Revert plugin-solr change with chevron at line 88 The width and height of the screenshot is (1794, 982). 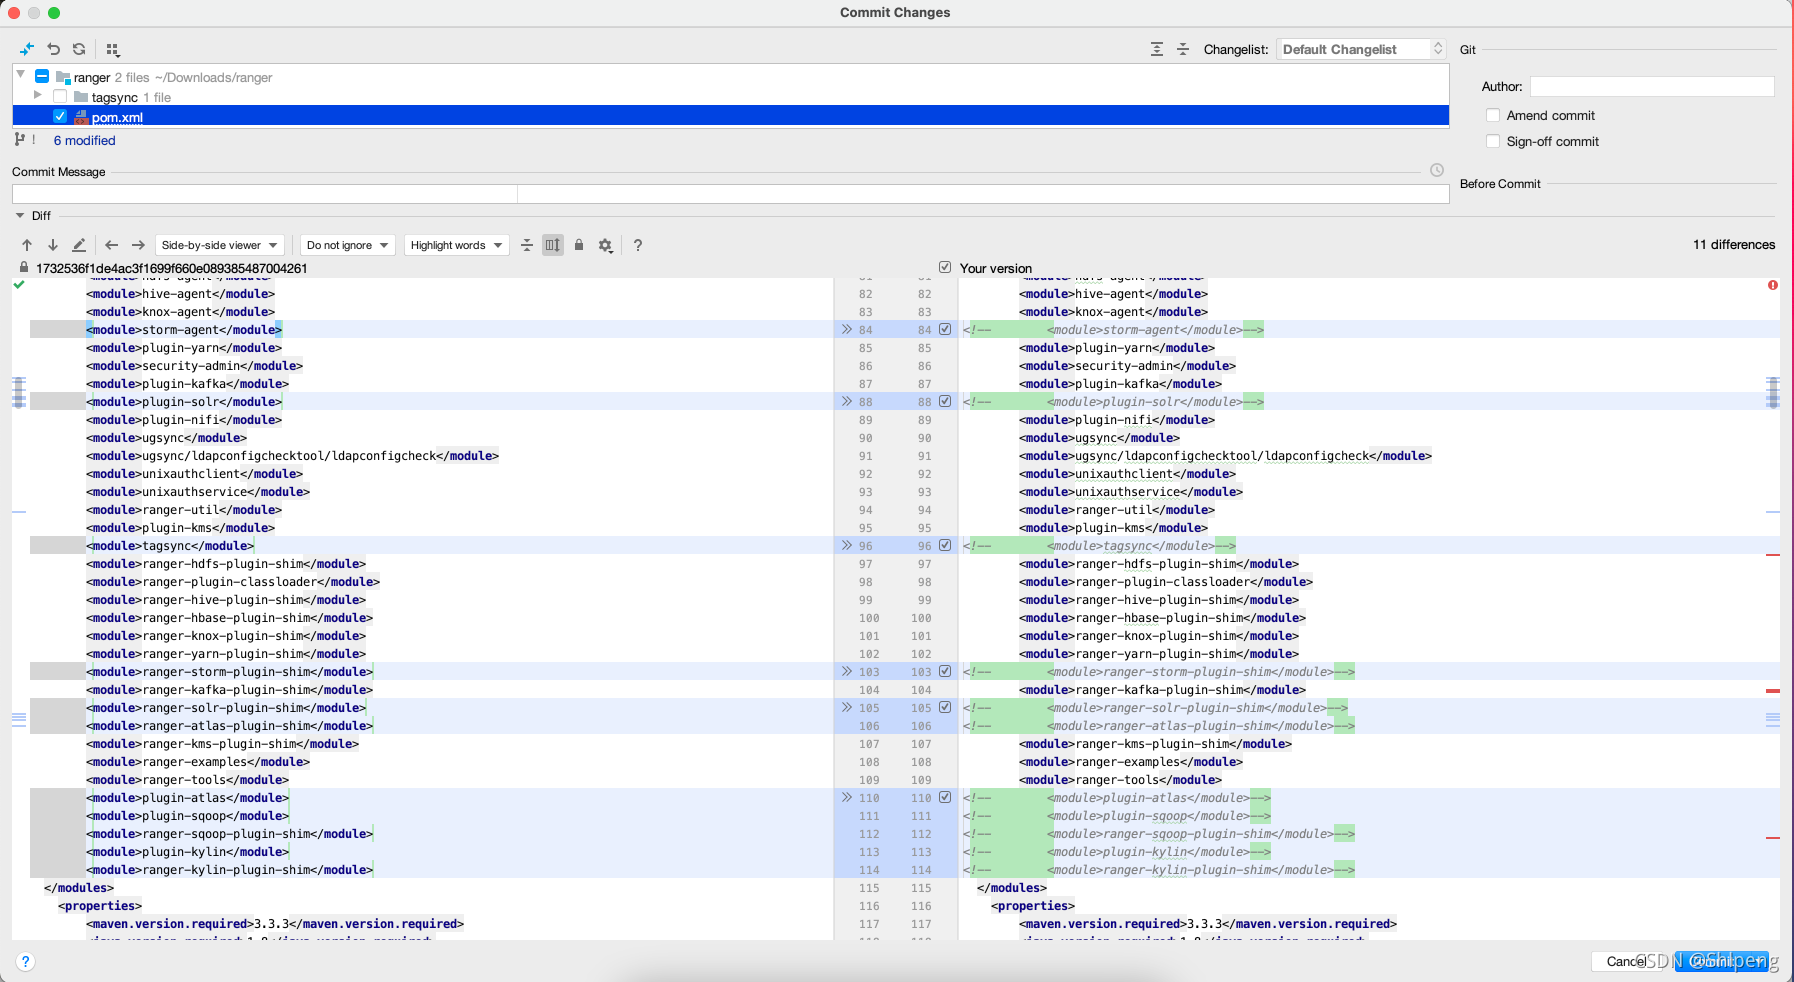[847, 401]
